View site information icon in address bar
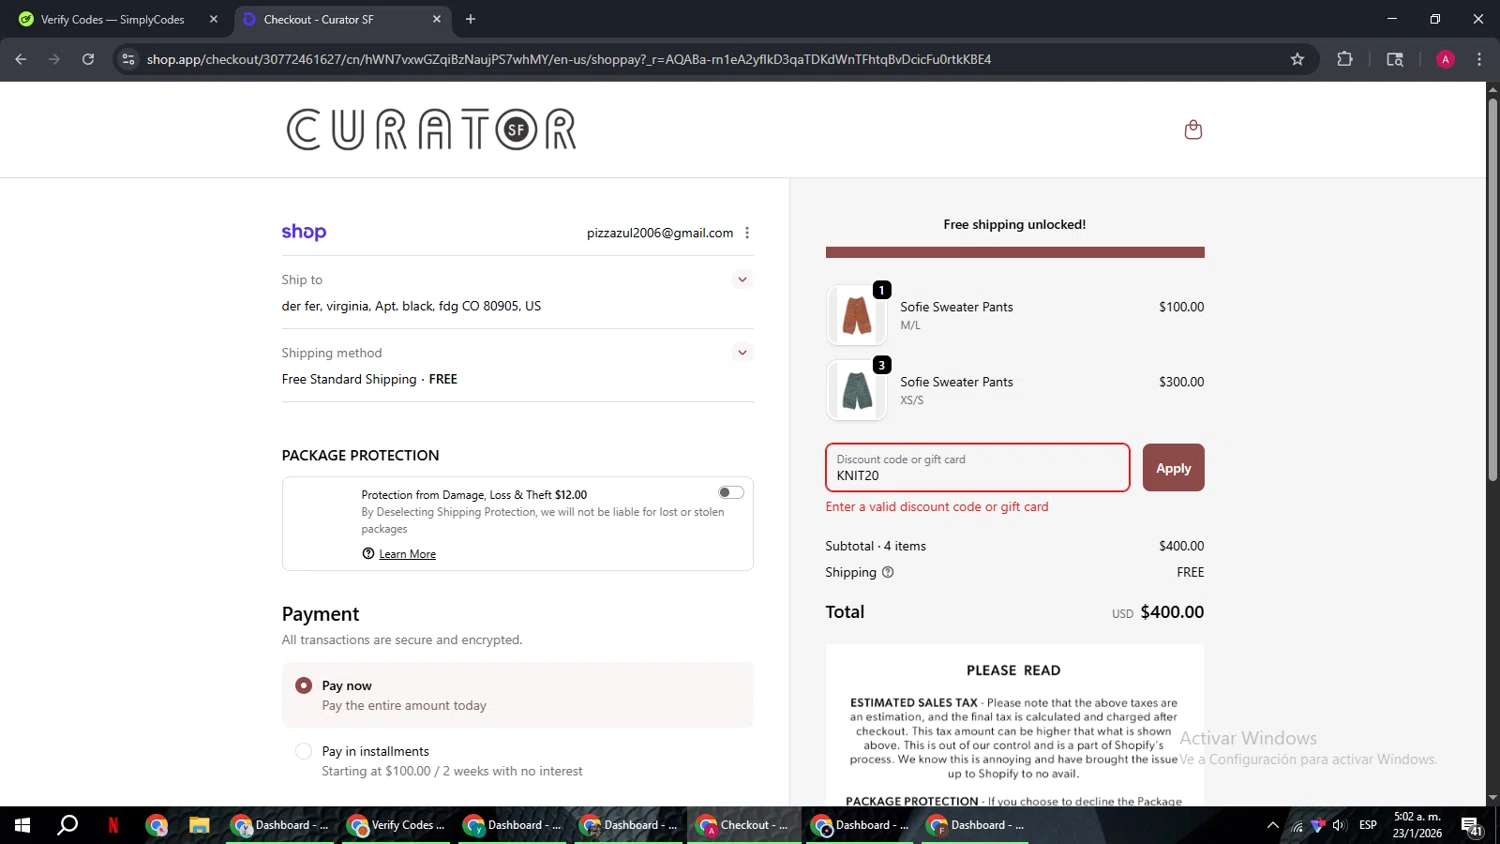Viewport: 1500px width, 844px height. click(x=128, y=59)
